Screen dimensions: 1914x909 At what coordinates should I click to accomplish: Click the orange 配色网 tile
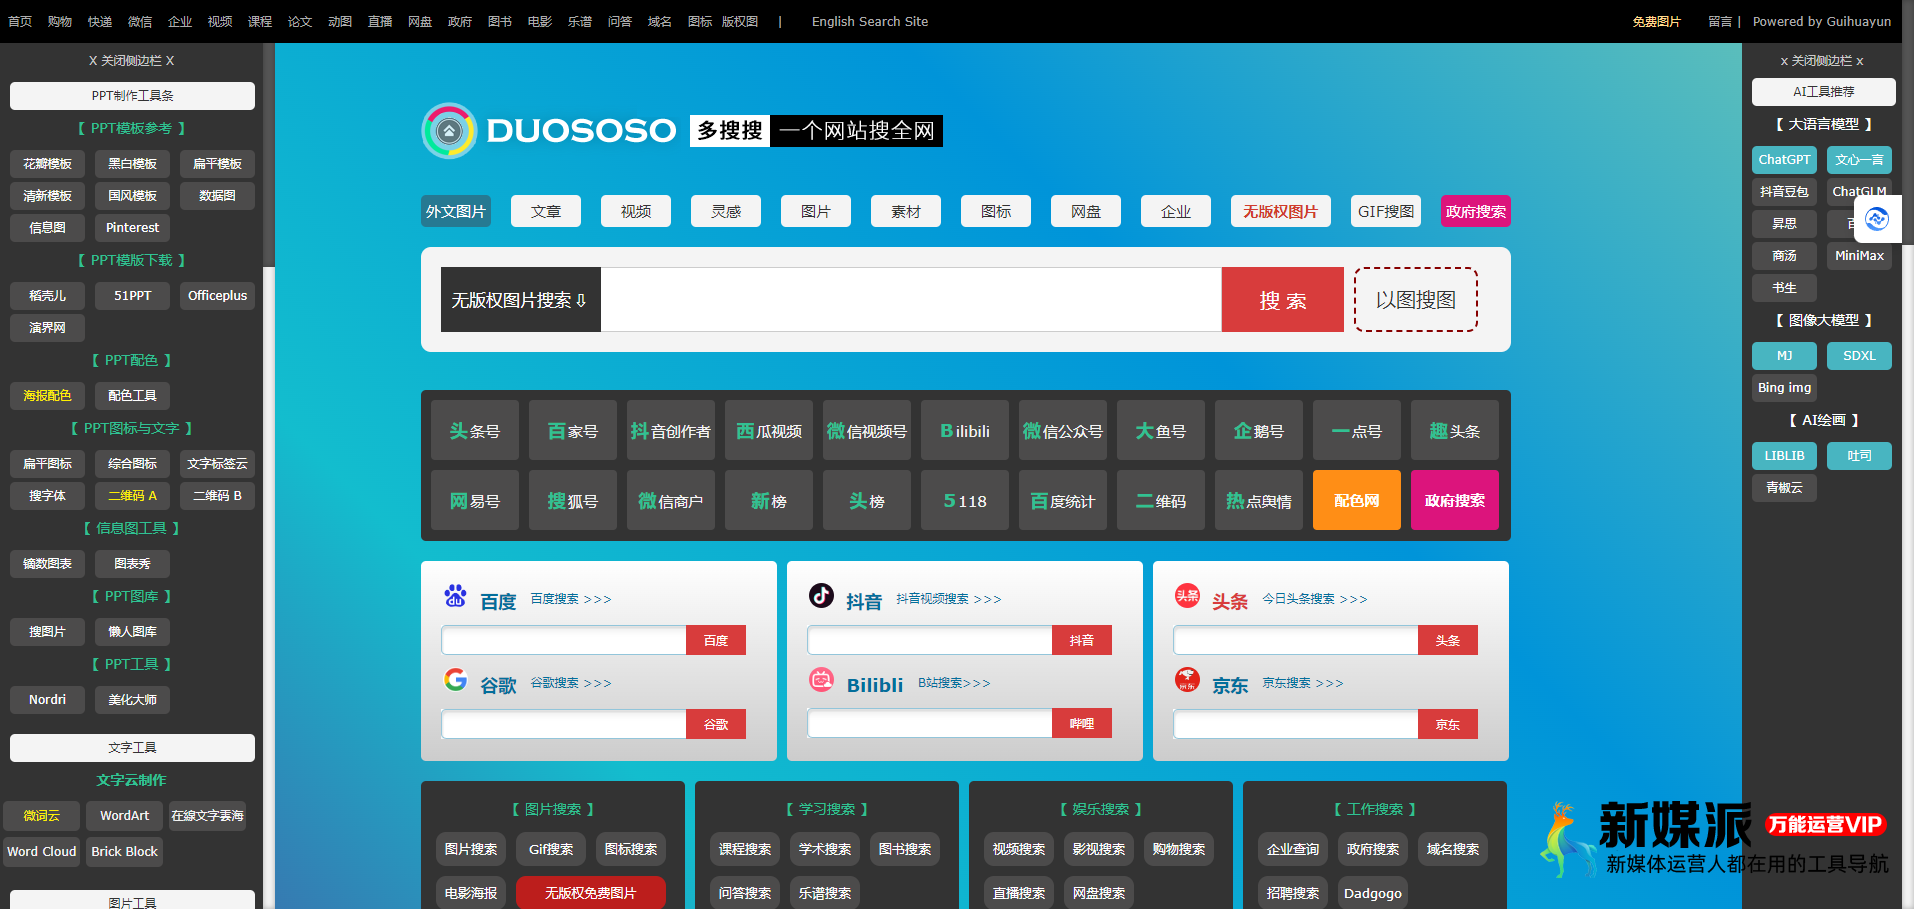pos(1357,500)
